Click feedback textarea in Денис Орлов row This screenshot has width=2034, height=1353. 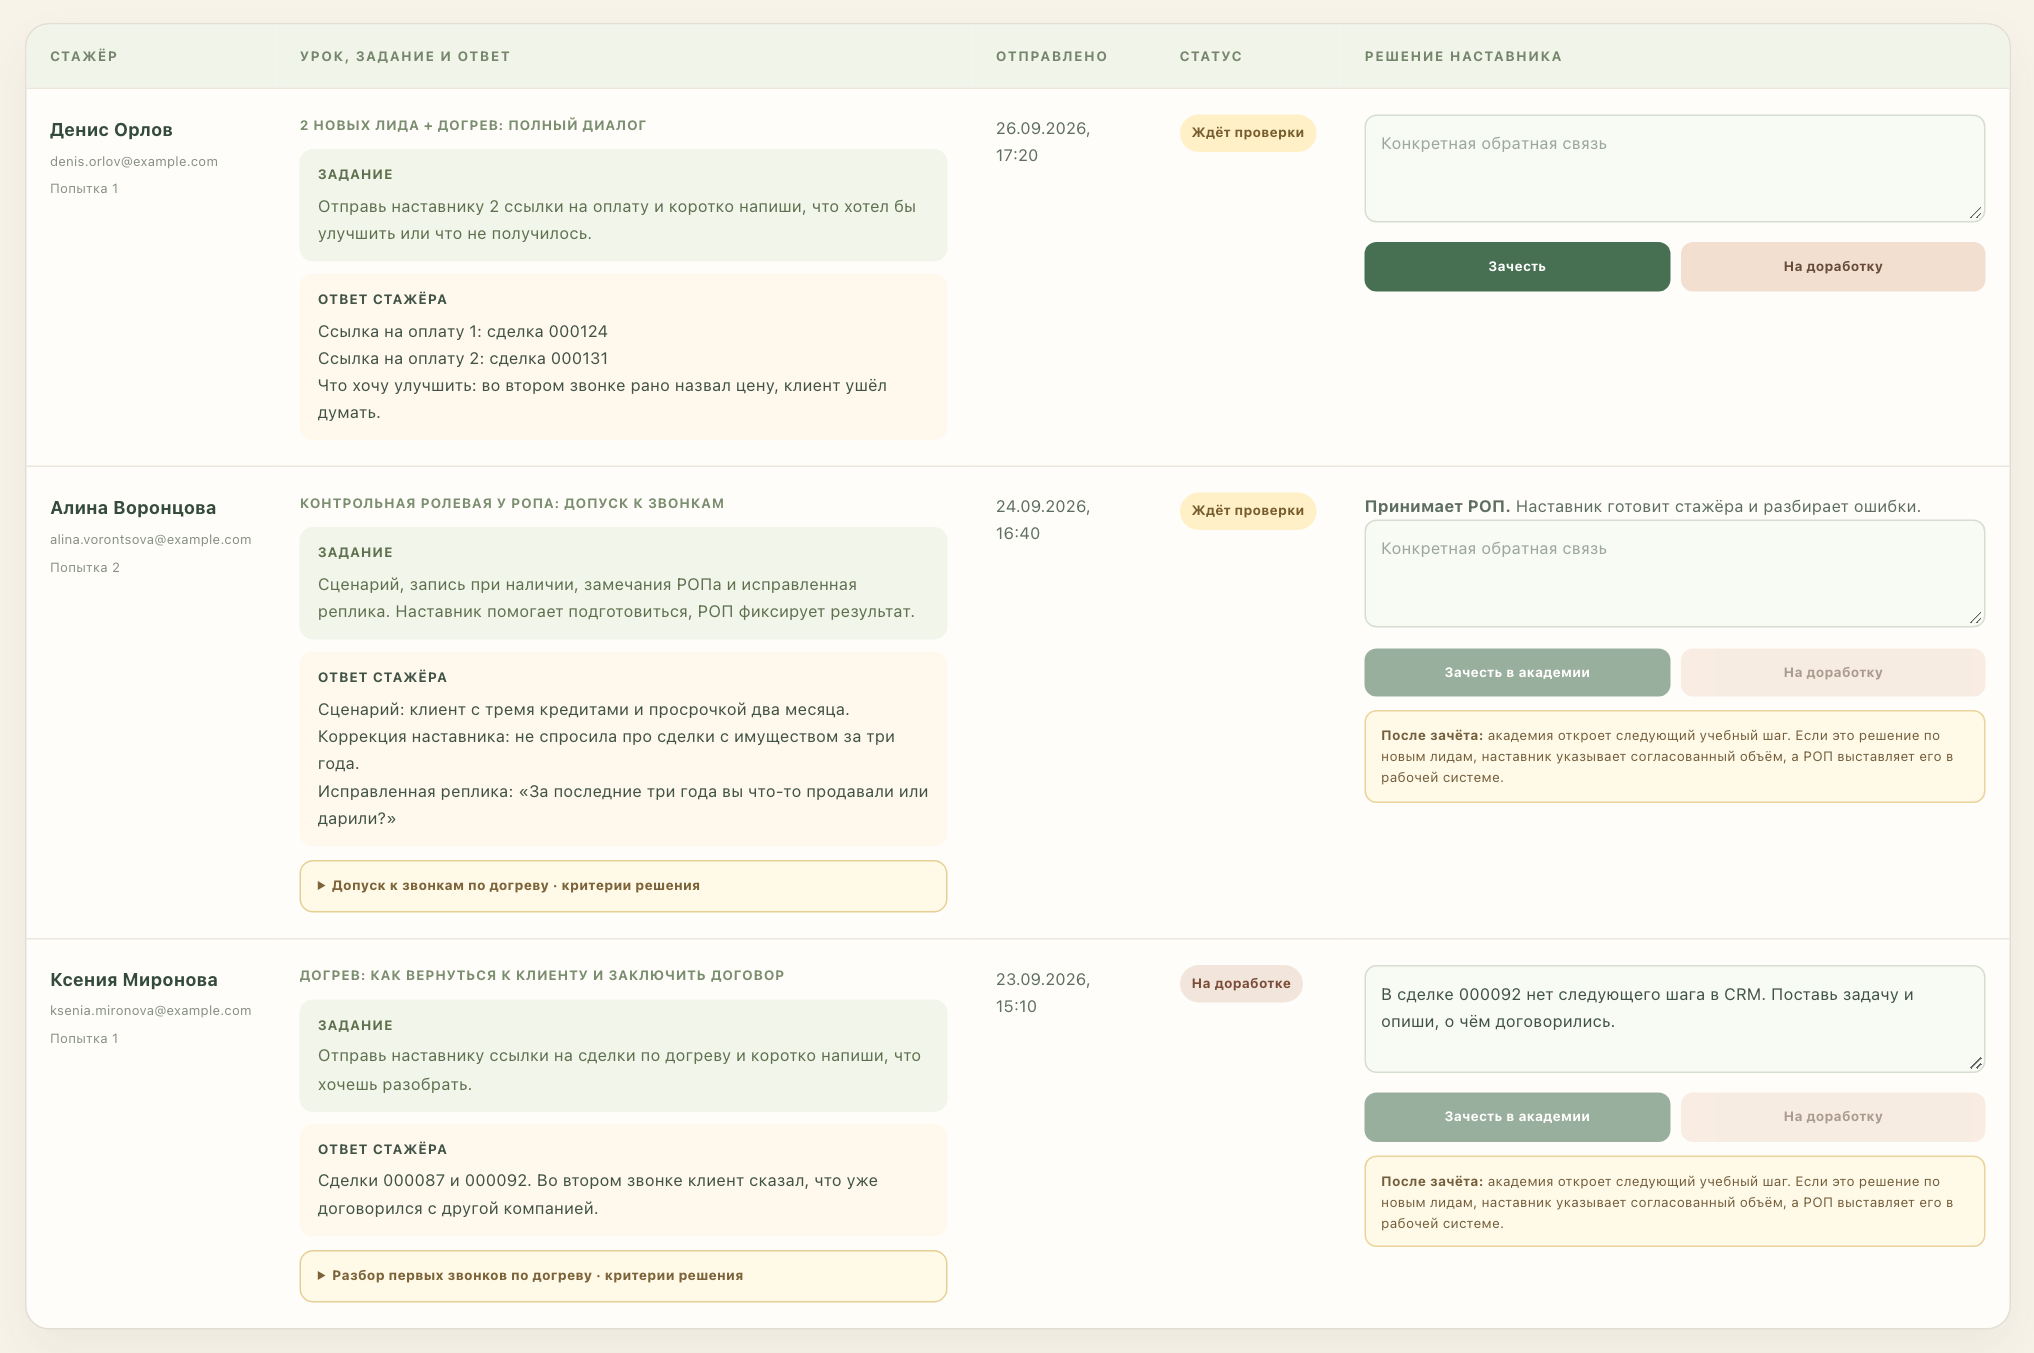[x=1674, y=168]
